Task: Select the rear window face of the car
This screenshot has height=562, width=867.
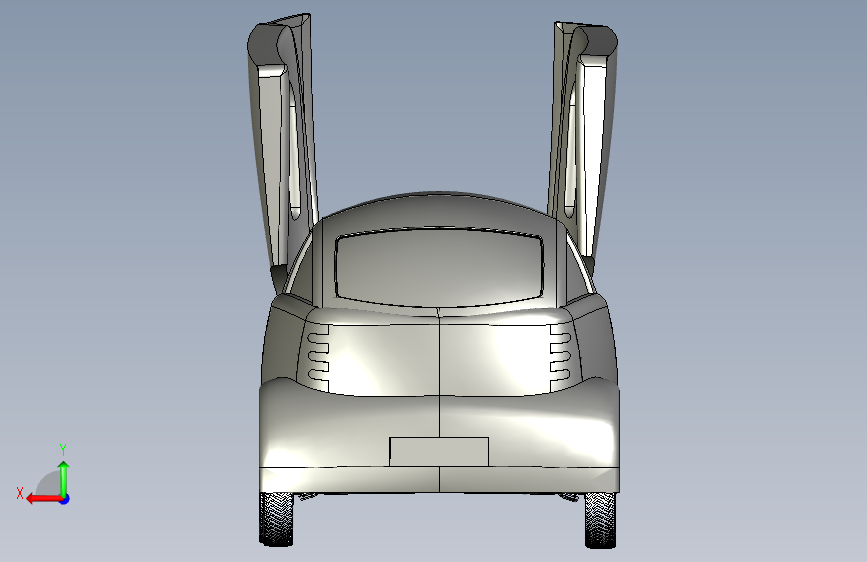Action: (439, 267)
